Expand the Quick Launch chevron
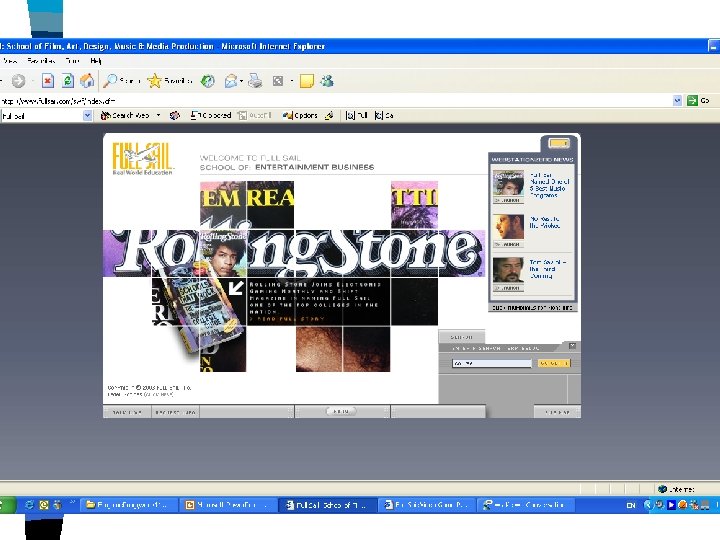720x540 pixels. [x=72, y=503]
